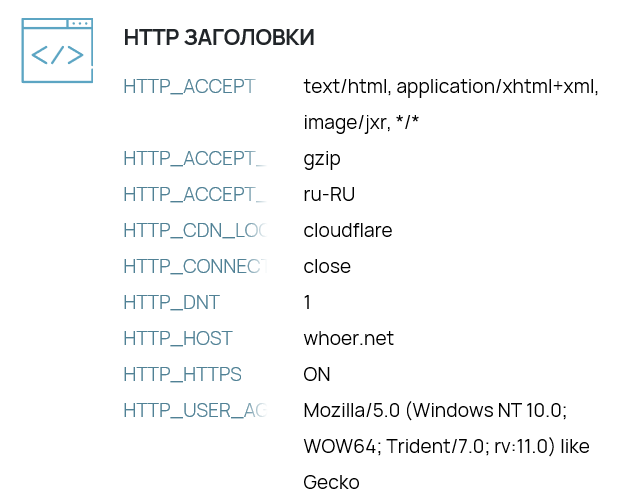Image resolution: width=640 pixels, height=501 pixels.
Task: Click the HTTP_CDN_LOO header label
Action: tap(194, 230)
